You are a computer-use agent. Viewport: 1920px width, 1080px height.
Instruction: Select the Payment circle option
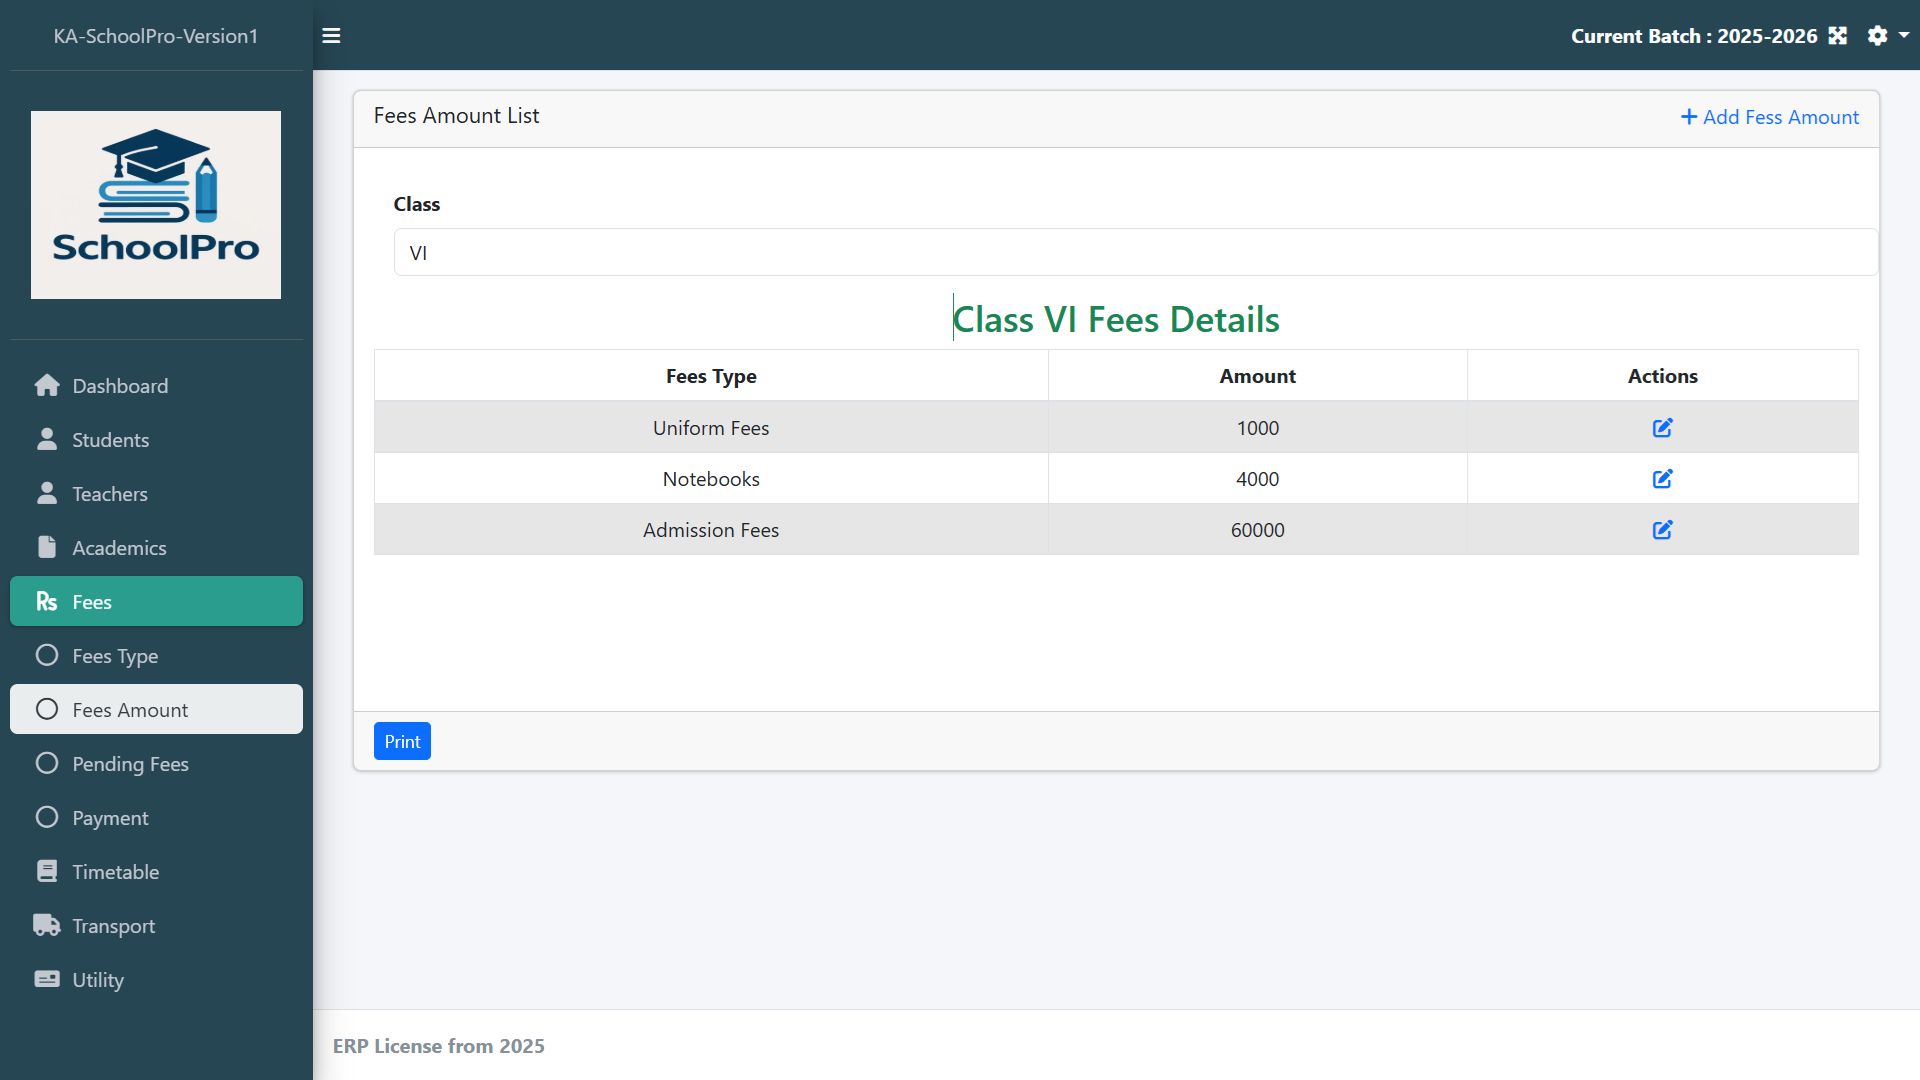point(47,818)
